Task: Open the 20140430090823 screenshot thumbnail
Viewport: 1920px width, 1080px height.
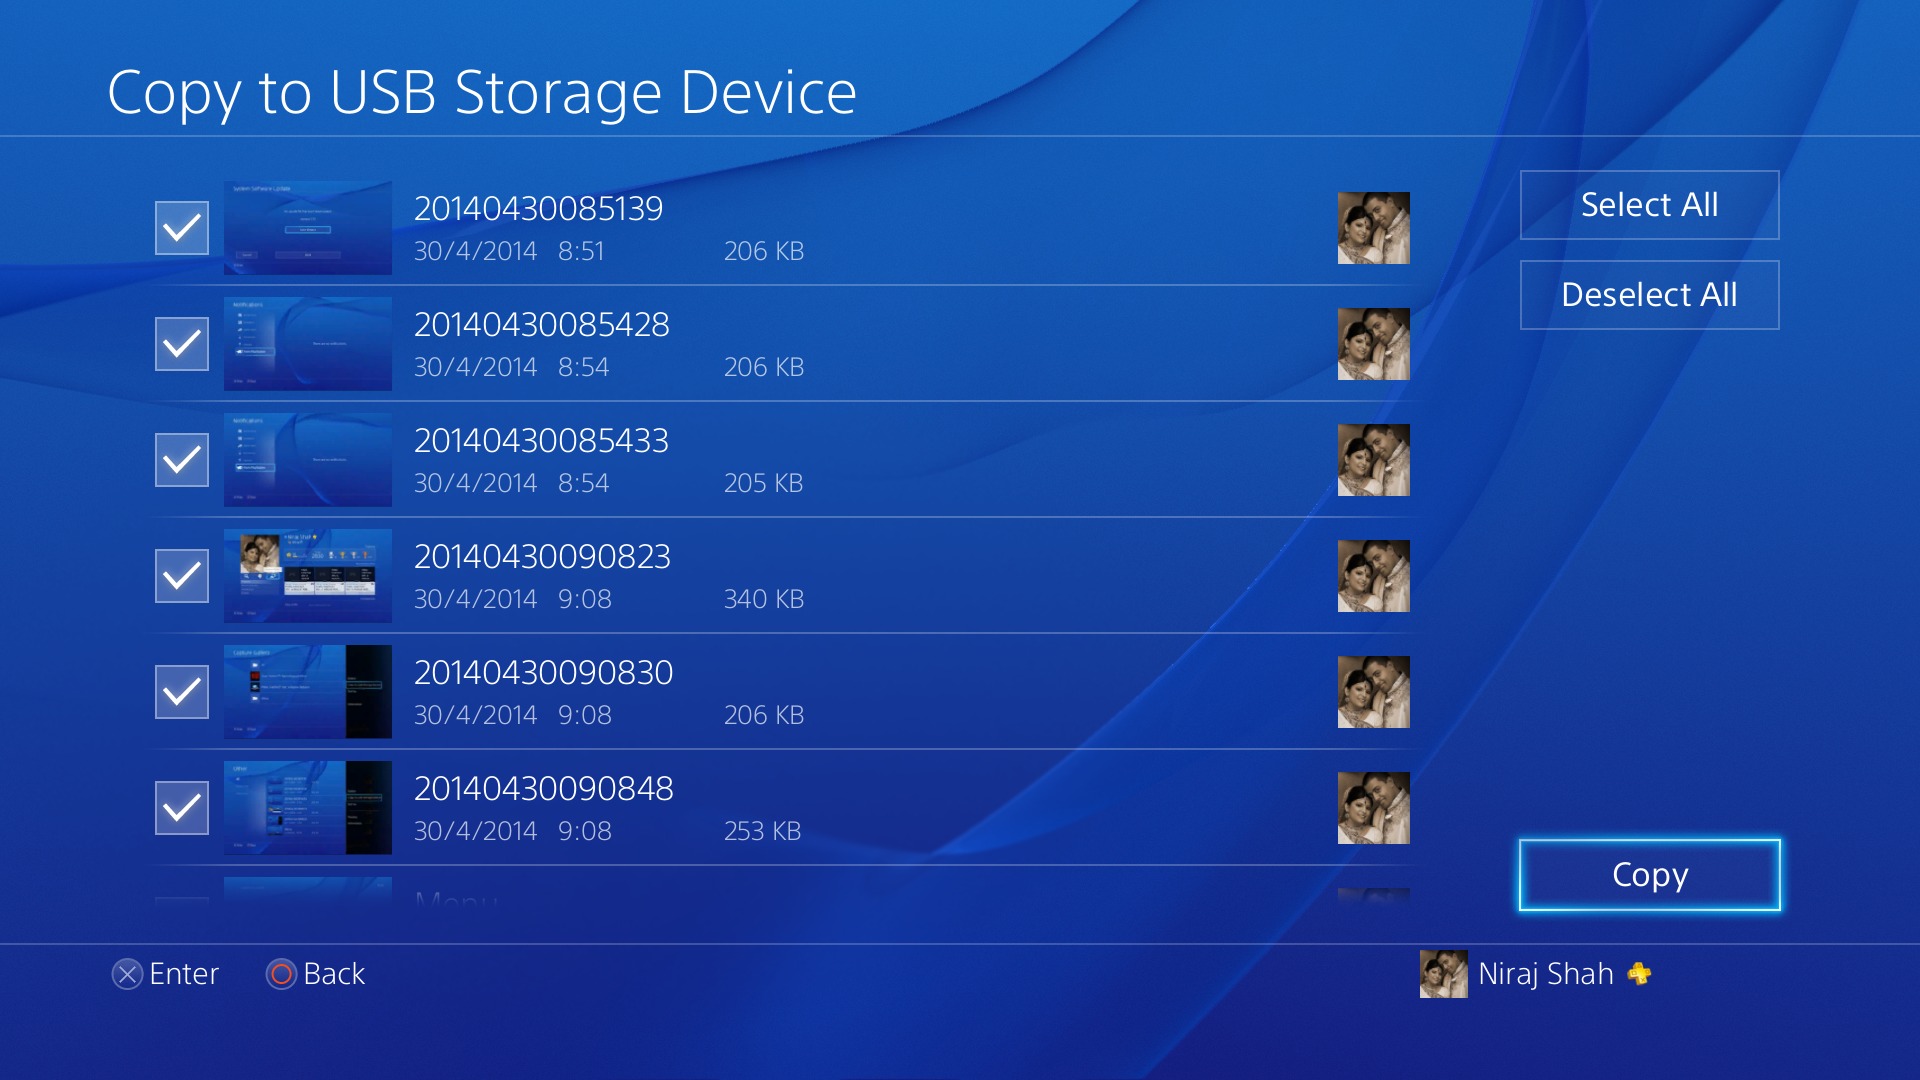Action: pyautogui.click(x=308, y=576)
